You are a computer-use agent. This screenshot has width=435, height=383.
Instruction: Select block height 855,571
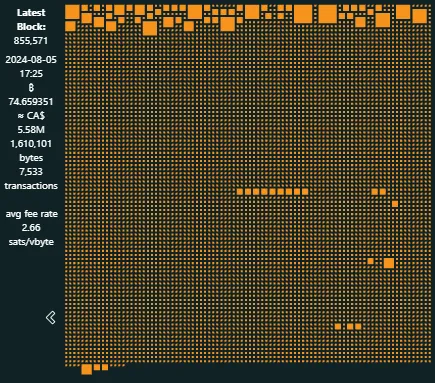pyautogui.click(x=31, y=41)
